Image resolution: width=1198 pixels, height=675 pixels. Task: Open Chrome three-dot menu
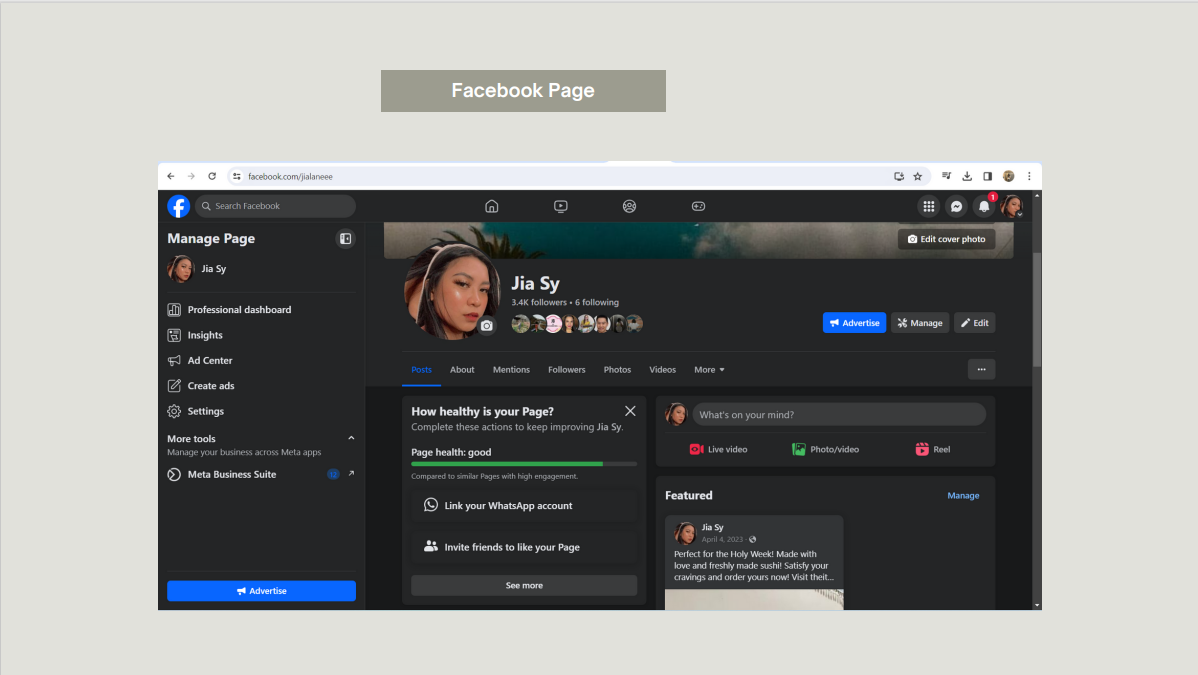[x=1029, y=177]
